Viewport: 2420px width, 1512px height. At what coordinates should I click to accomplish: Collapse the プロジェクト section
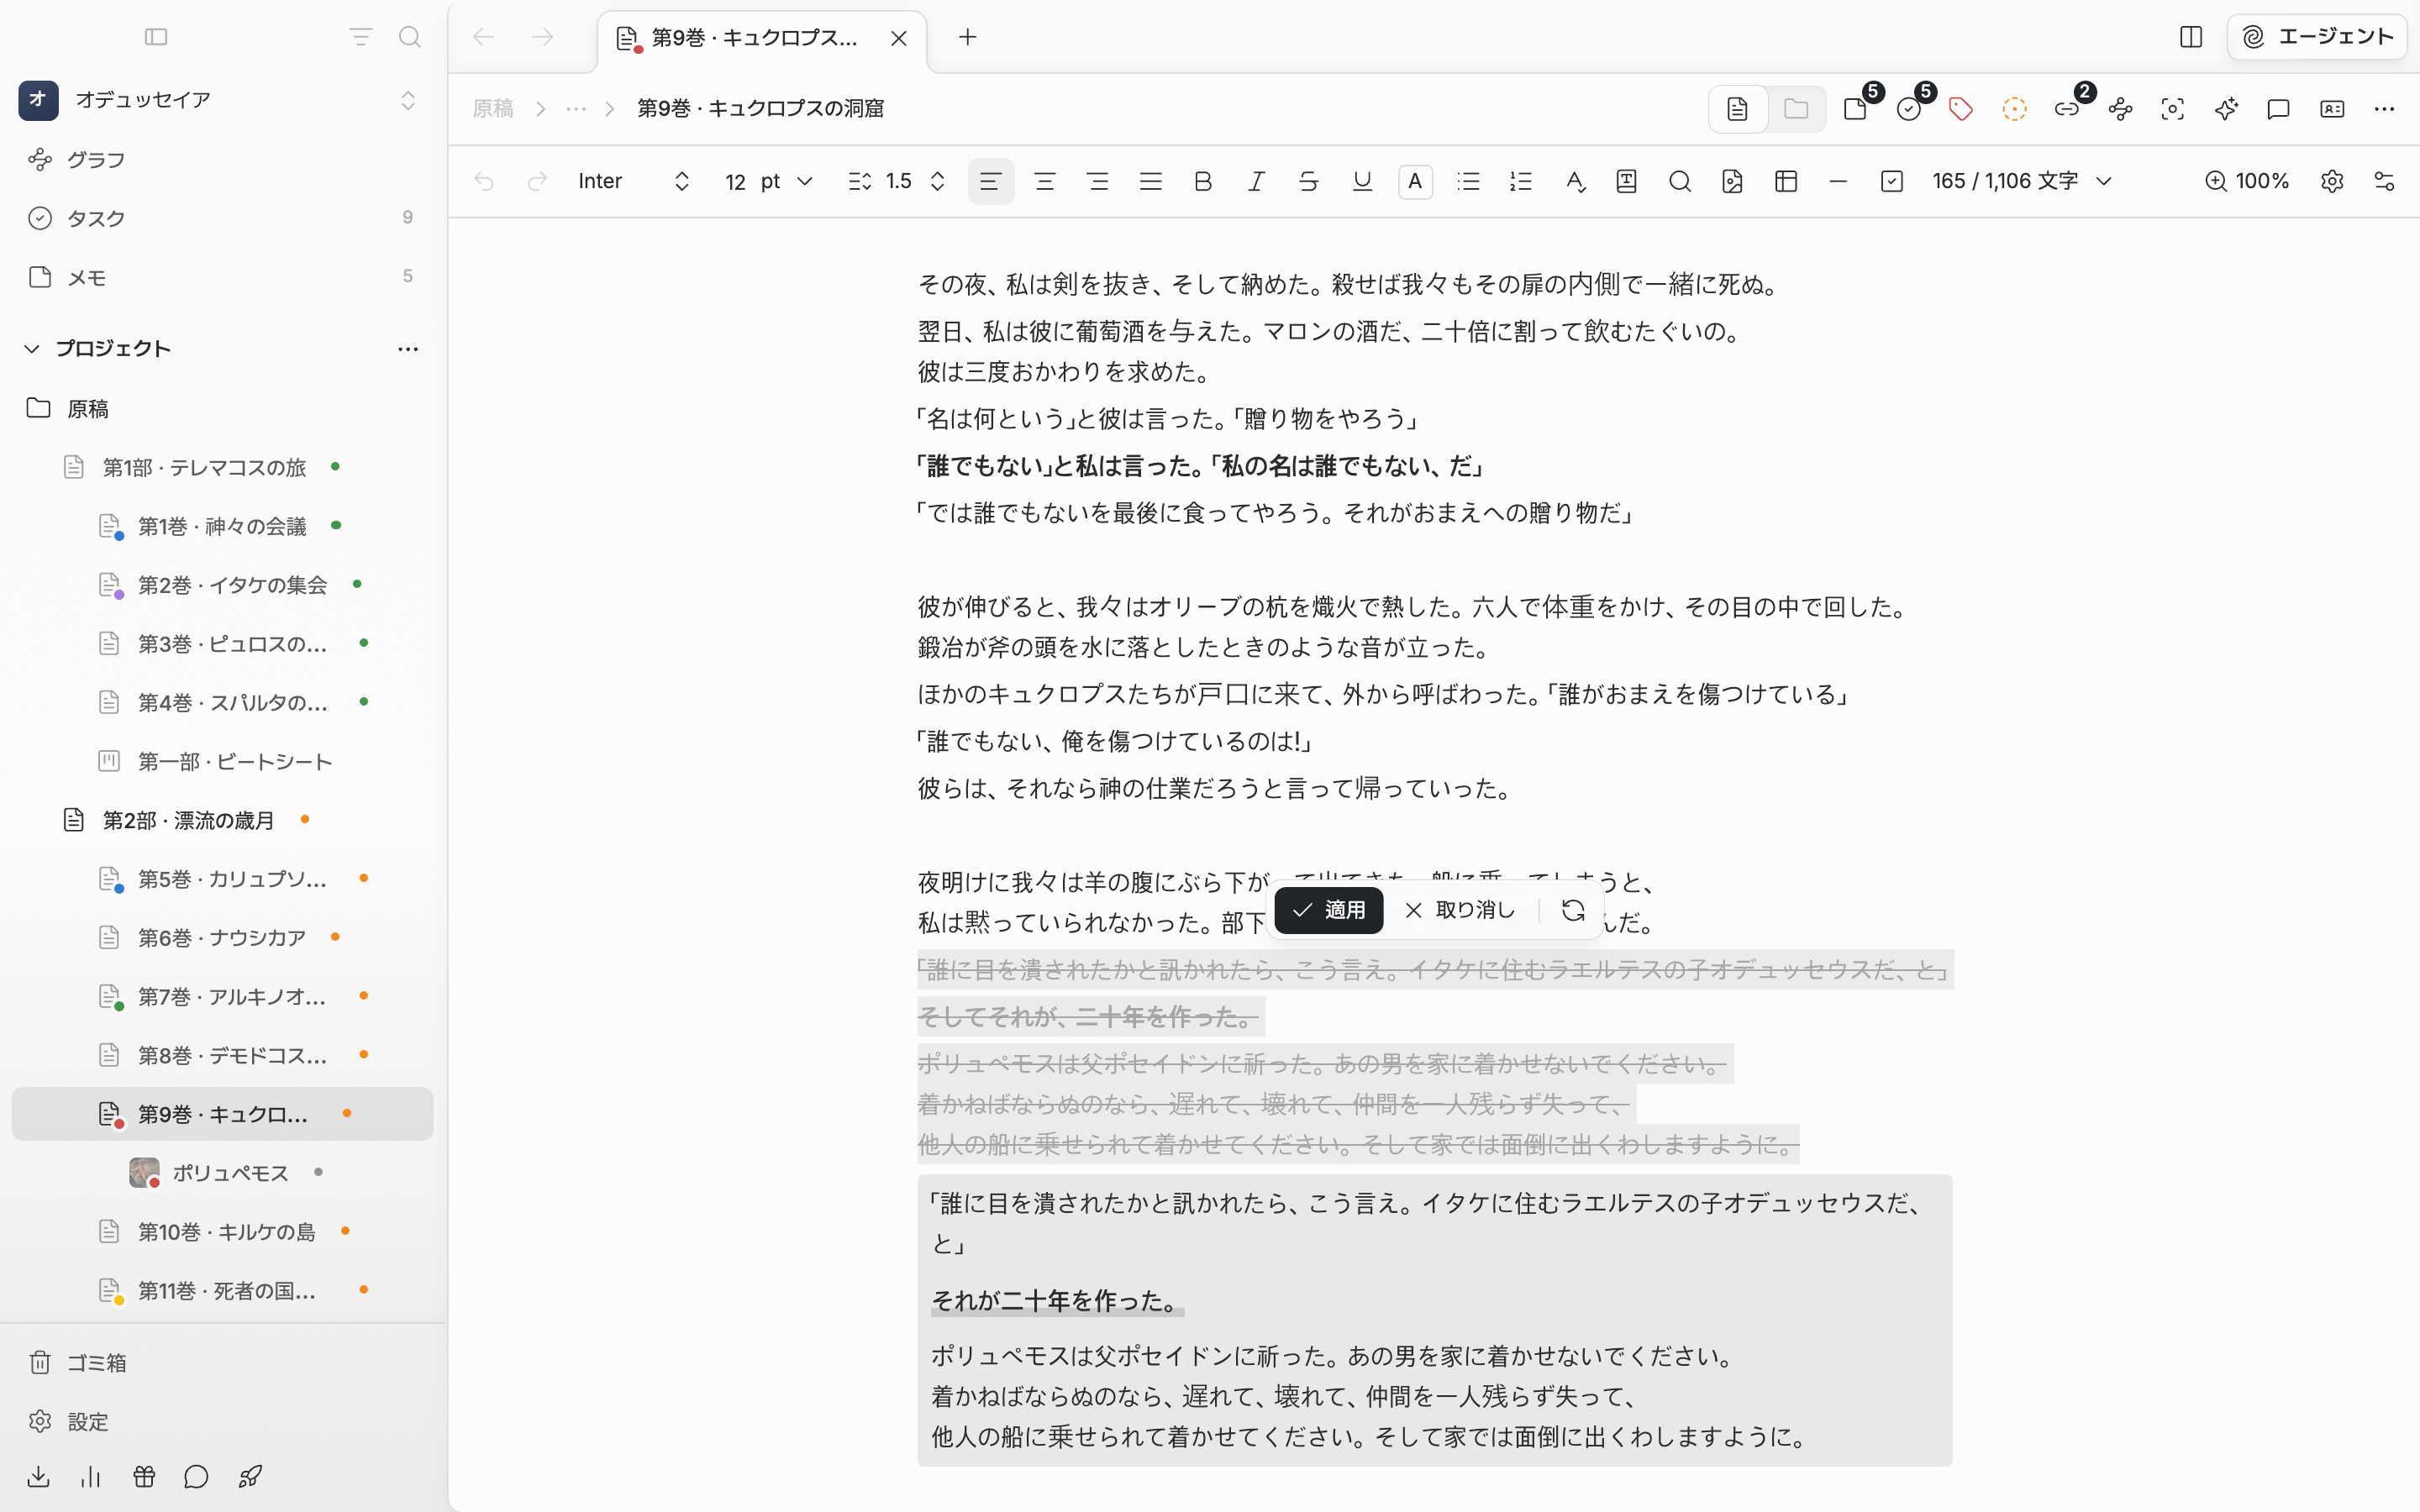[32, 348]
